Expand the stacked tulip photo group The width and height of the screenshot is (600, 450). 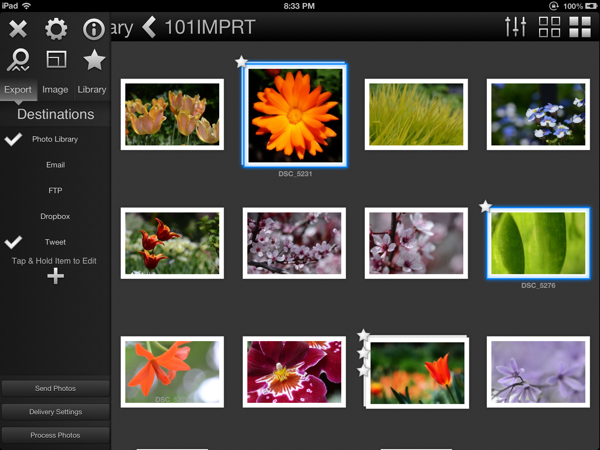[x=418, y=373]
